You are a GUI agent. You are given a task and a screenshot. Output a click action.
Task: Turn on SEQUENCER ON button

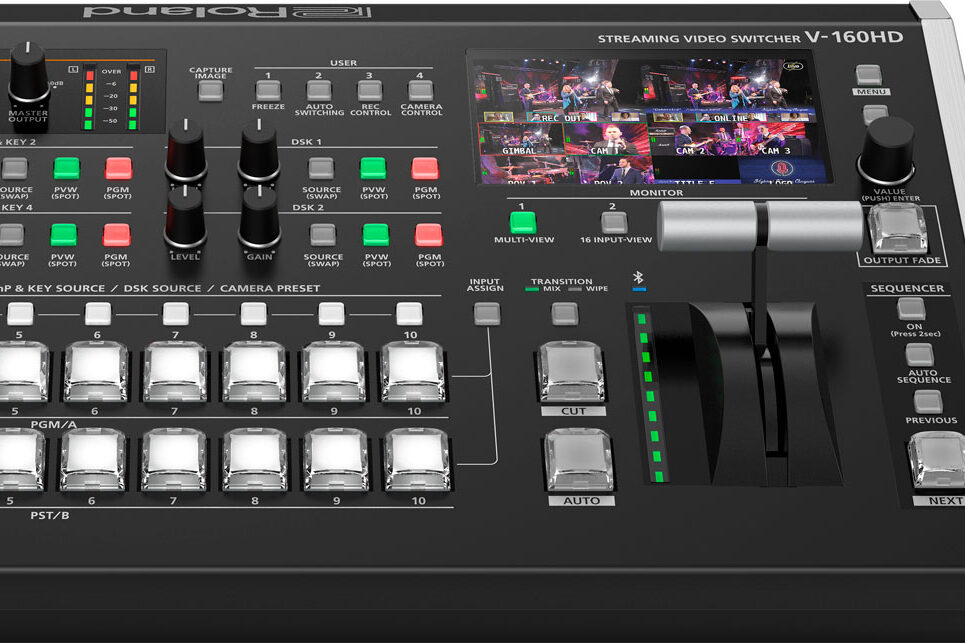pos(911,309)
